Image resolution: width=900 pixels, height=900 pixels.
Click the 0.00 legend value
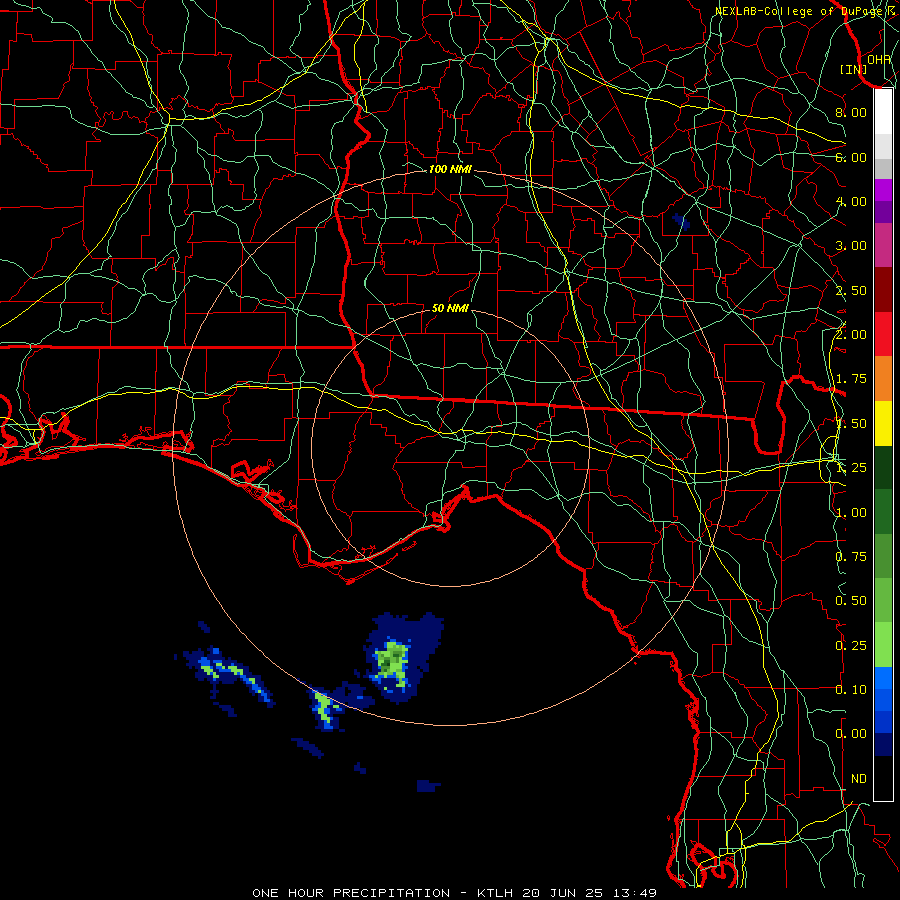coord(851,734)
